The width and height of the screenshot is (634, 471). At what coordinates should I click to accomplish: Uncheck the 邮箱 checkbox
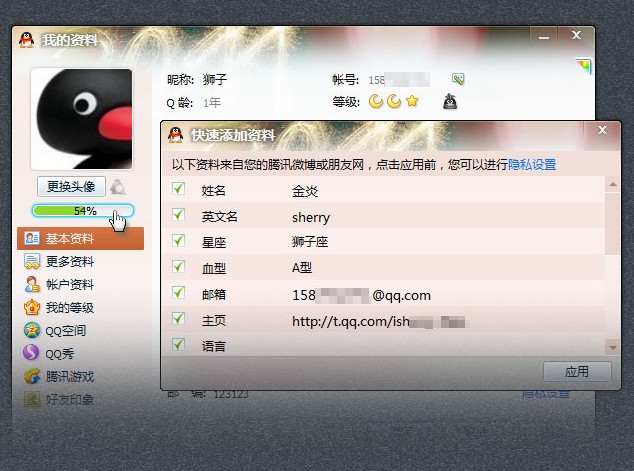[x=178, y=292]
